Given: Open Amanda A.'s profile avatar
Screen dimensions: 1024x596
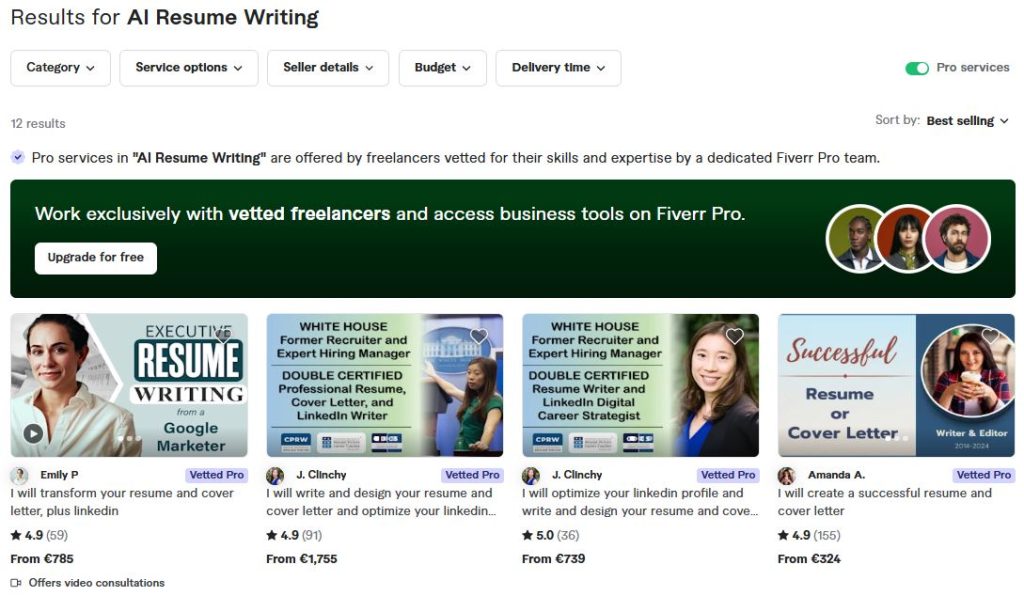Looking at the screenshot, I should [x=787, y=475].
